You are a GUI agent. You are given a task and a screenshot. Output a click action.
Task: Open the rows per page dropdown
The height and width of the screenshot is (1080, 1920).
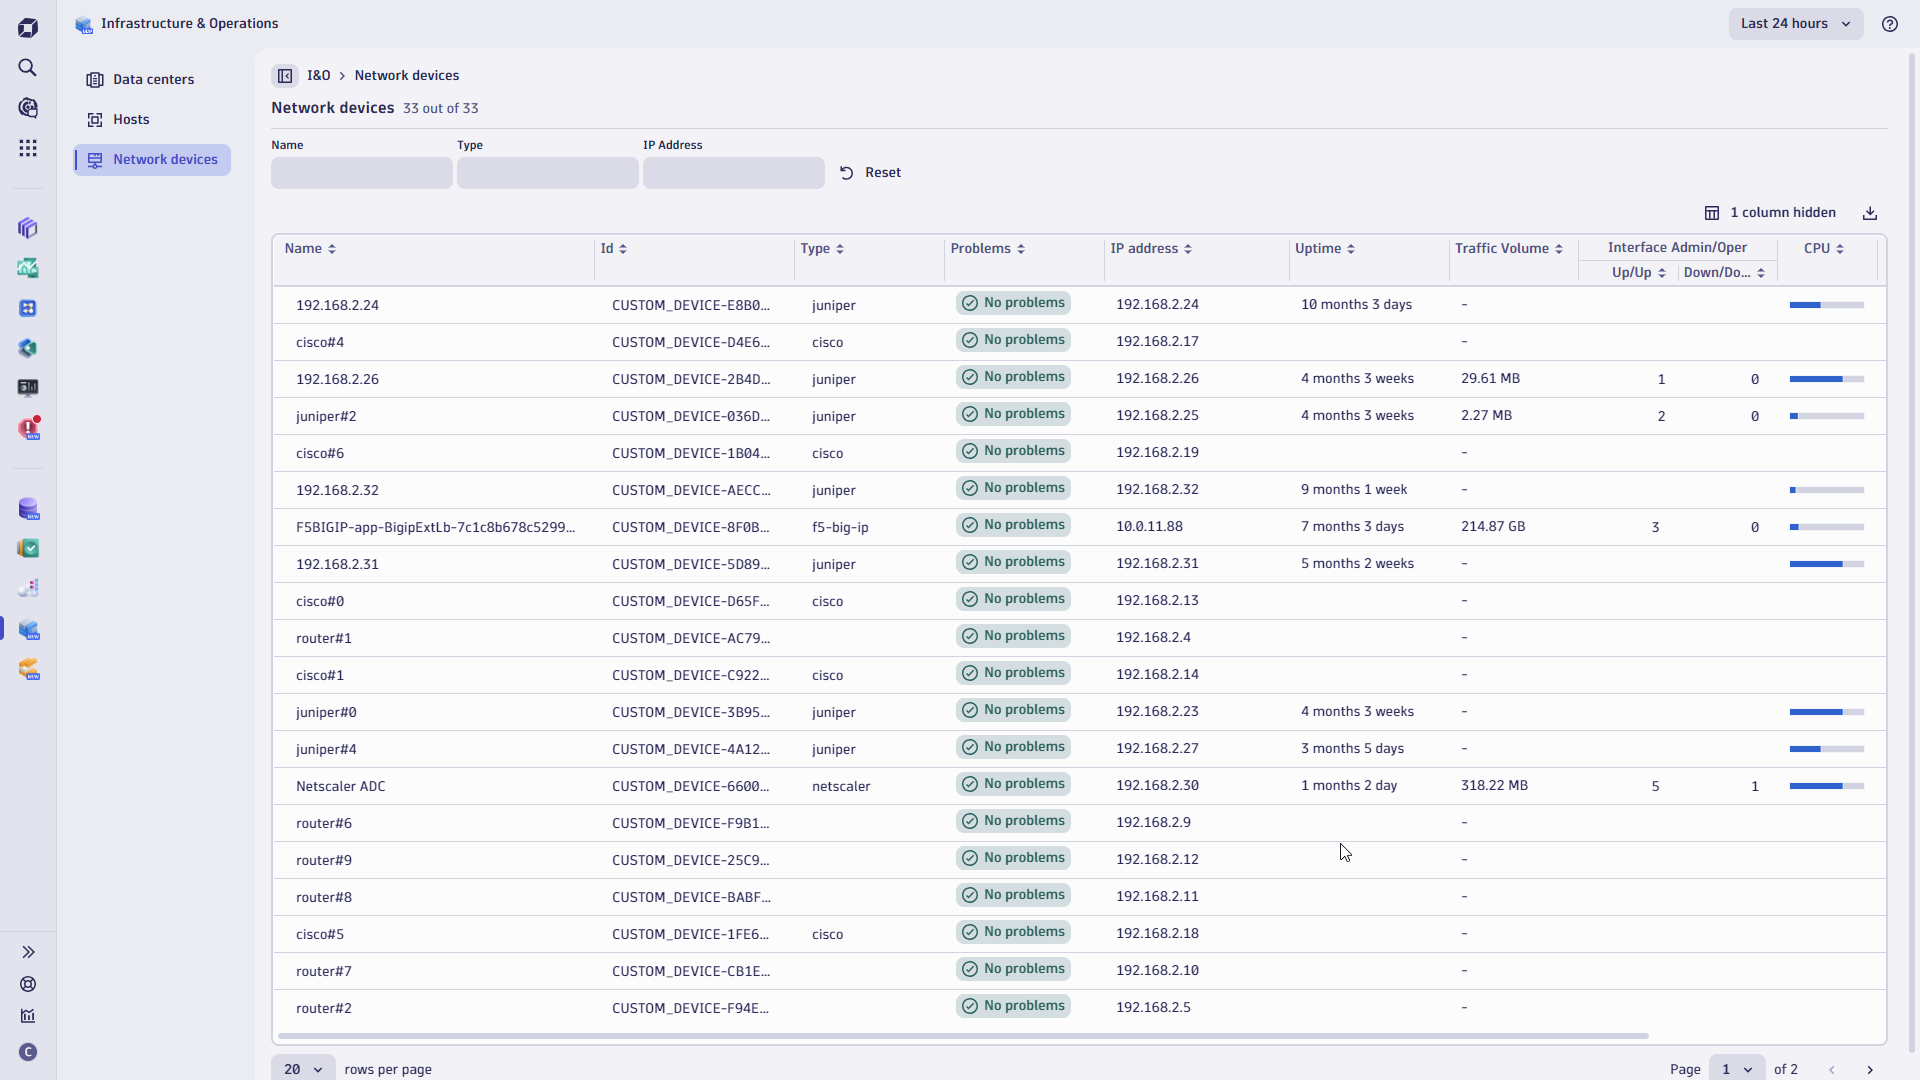pyautogui.click(x=302, y=1068)
